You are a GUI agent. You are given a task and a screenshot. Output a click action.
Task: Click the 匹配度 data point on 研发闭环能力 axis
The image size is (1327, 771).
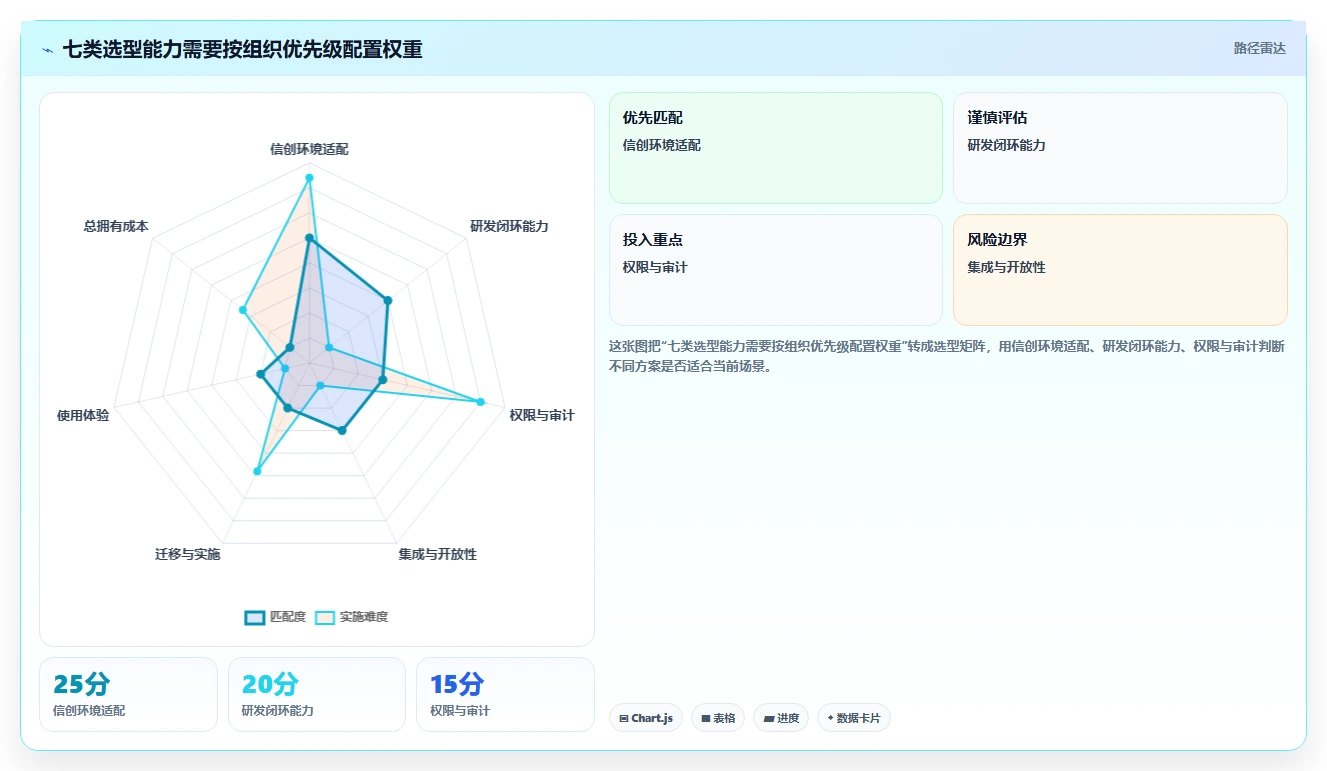388,300
